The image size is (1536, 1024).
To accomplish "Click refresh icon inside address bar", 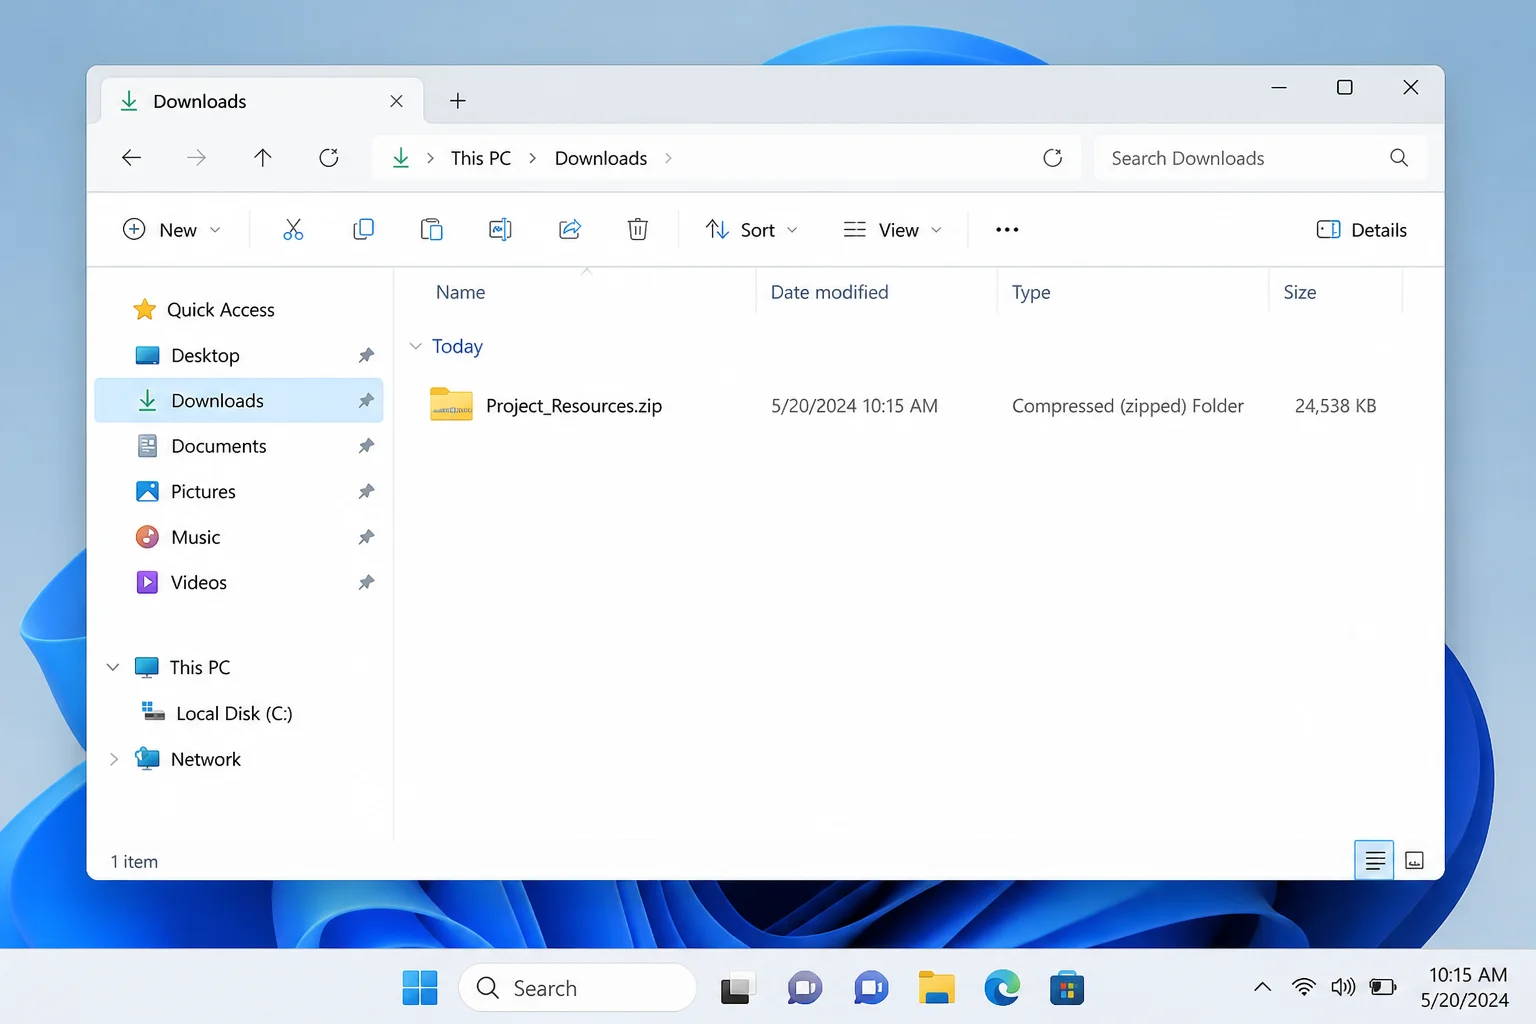I will click(x=1053, y=158).
